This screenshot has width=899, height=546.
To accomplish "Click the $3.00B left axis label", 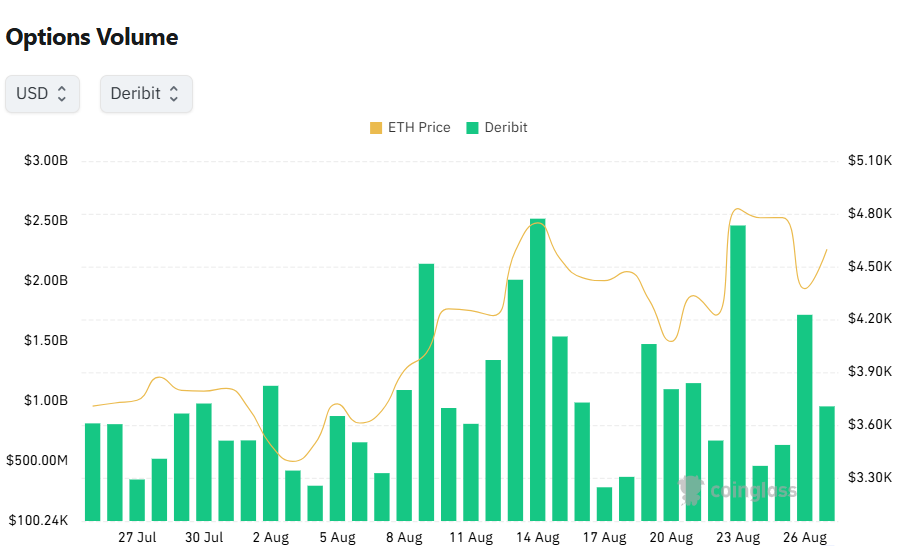I will coord(46,161).
